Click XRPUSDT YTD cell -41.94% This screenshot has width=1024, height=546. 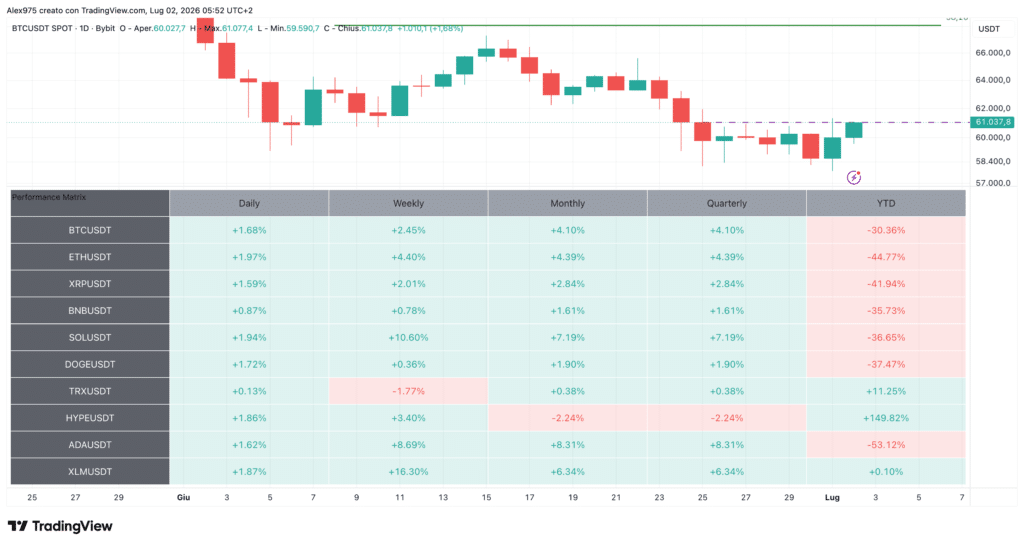(x=886, y=283)
